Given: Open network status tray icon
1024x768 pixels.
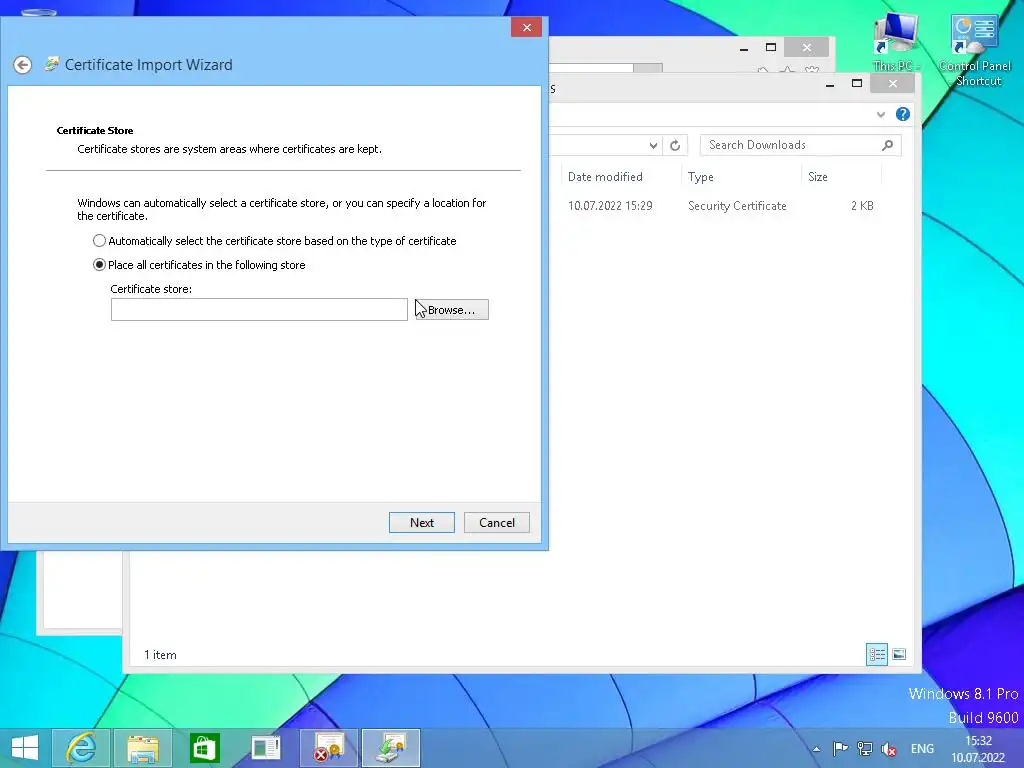Looking at the screenshot, I should click(x=865, y=748).
